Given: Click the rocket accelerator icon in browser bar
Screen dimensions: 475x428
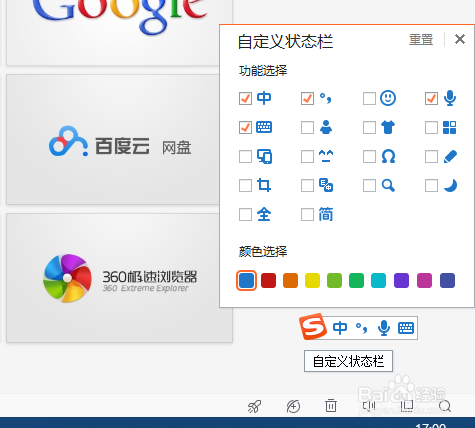Looking at the screenshot, I should point(254,406).
